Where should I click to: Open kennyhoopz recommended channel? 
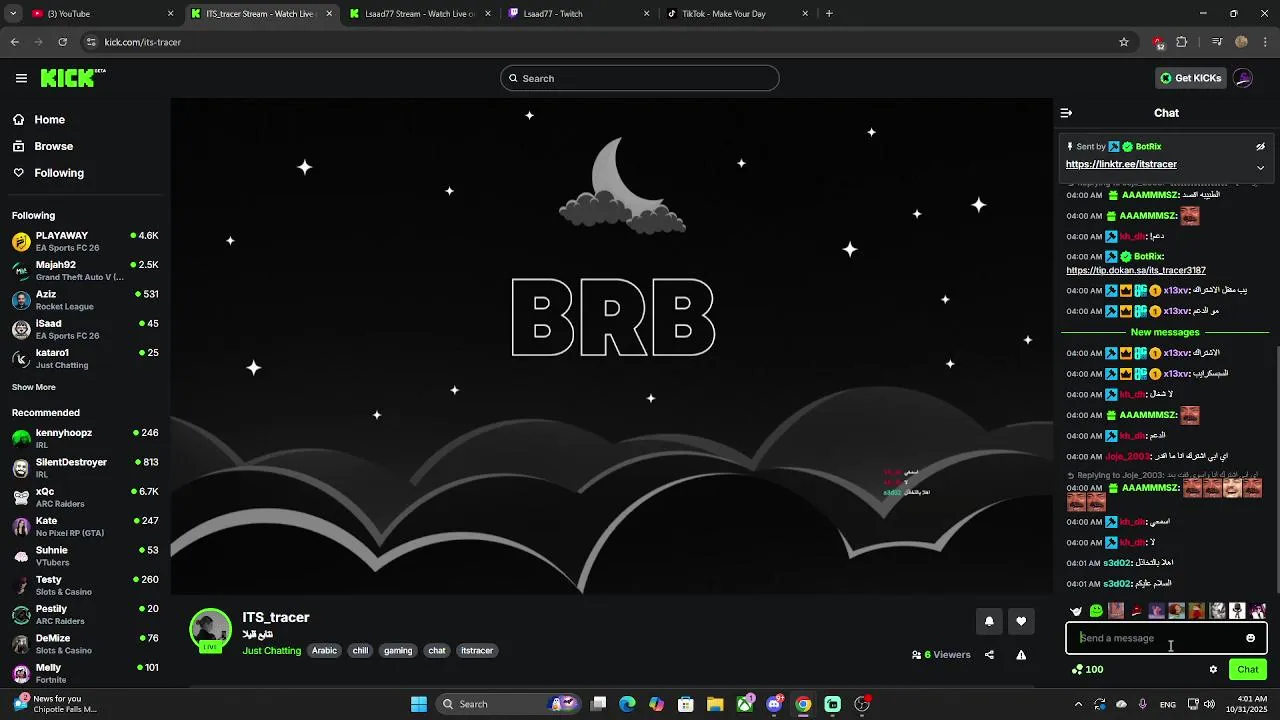(85, 438)
